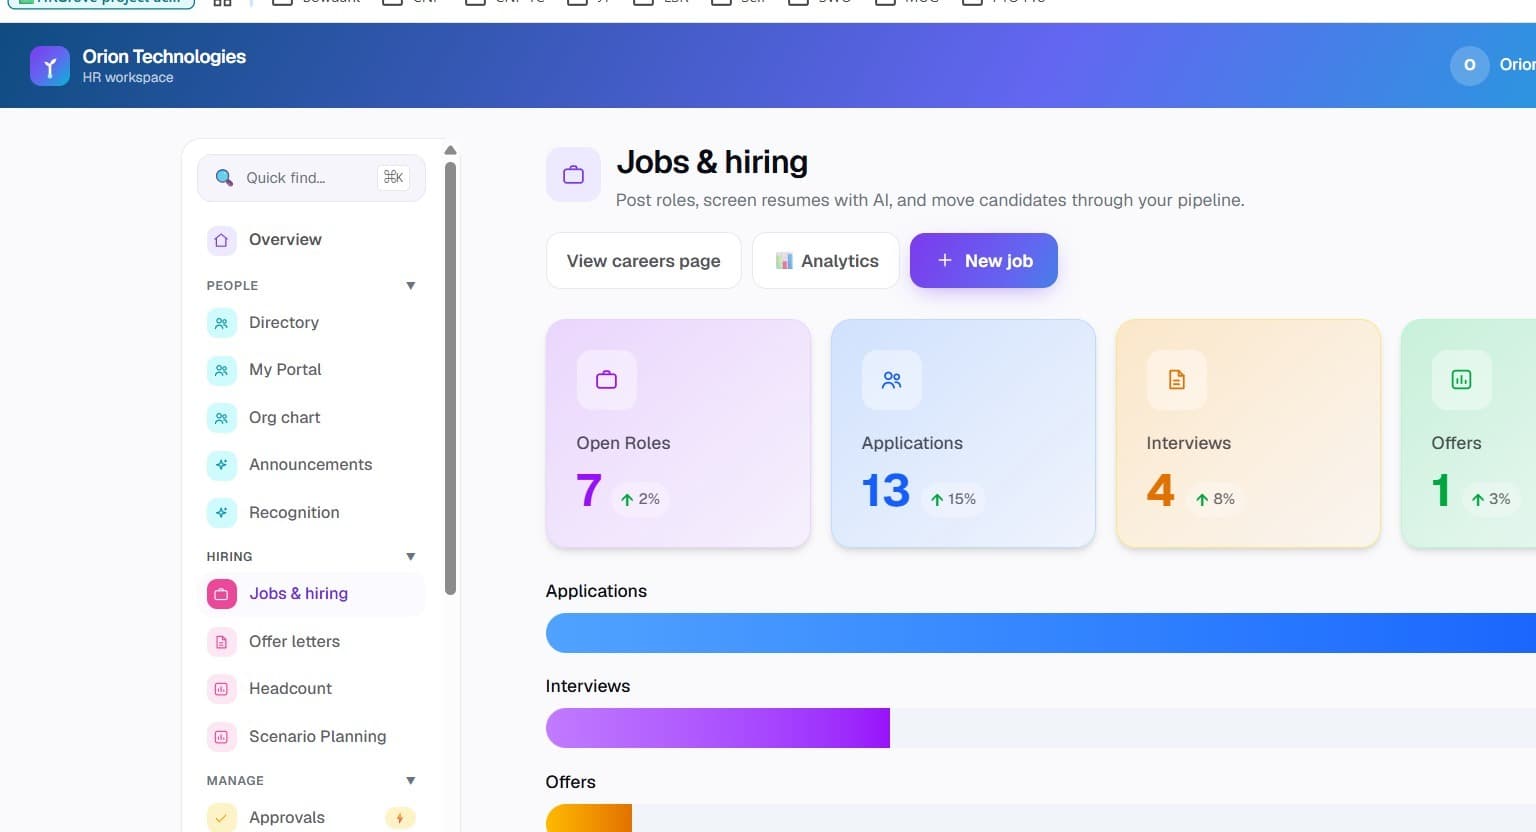
Task: Click the chart icon on Offers card
Action: click(1461, 380)
